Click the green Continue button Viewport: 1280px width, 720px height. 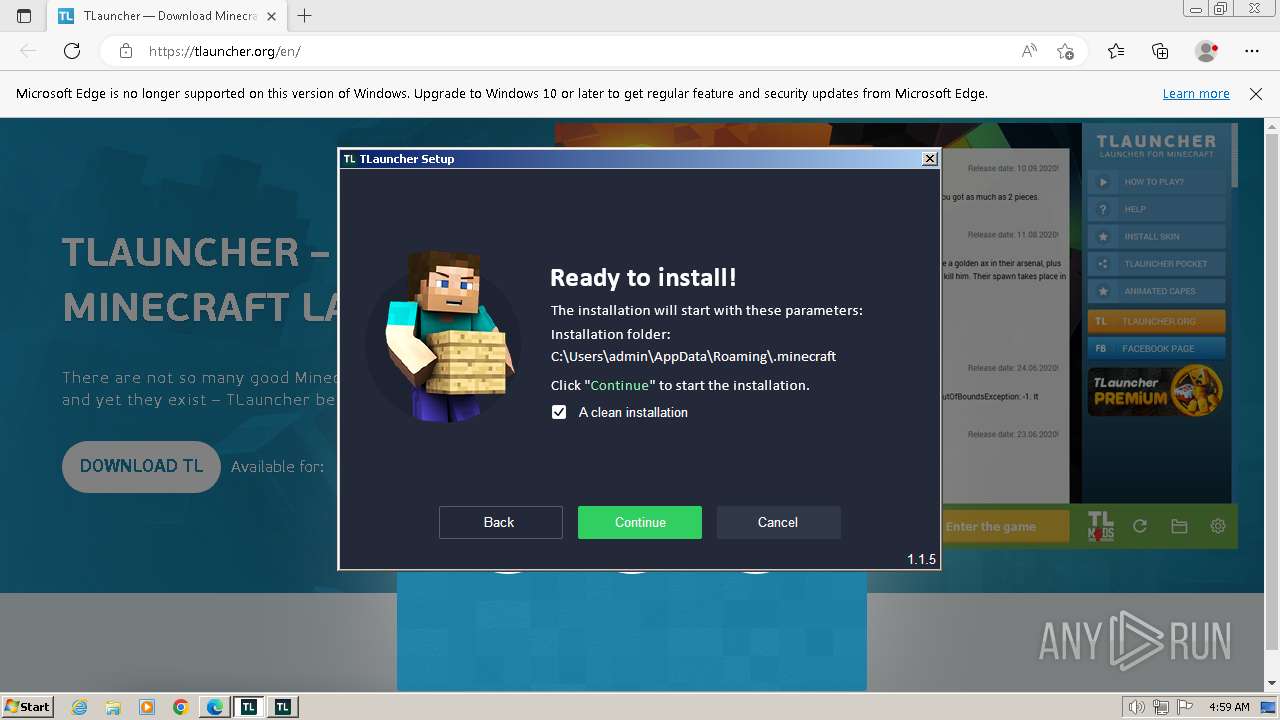[x=640, y=522]
